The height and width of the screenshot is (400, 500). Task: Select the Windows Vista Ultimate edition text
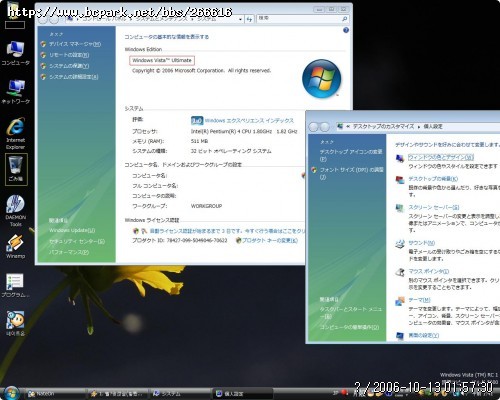(162, 60)
